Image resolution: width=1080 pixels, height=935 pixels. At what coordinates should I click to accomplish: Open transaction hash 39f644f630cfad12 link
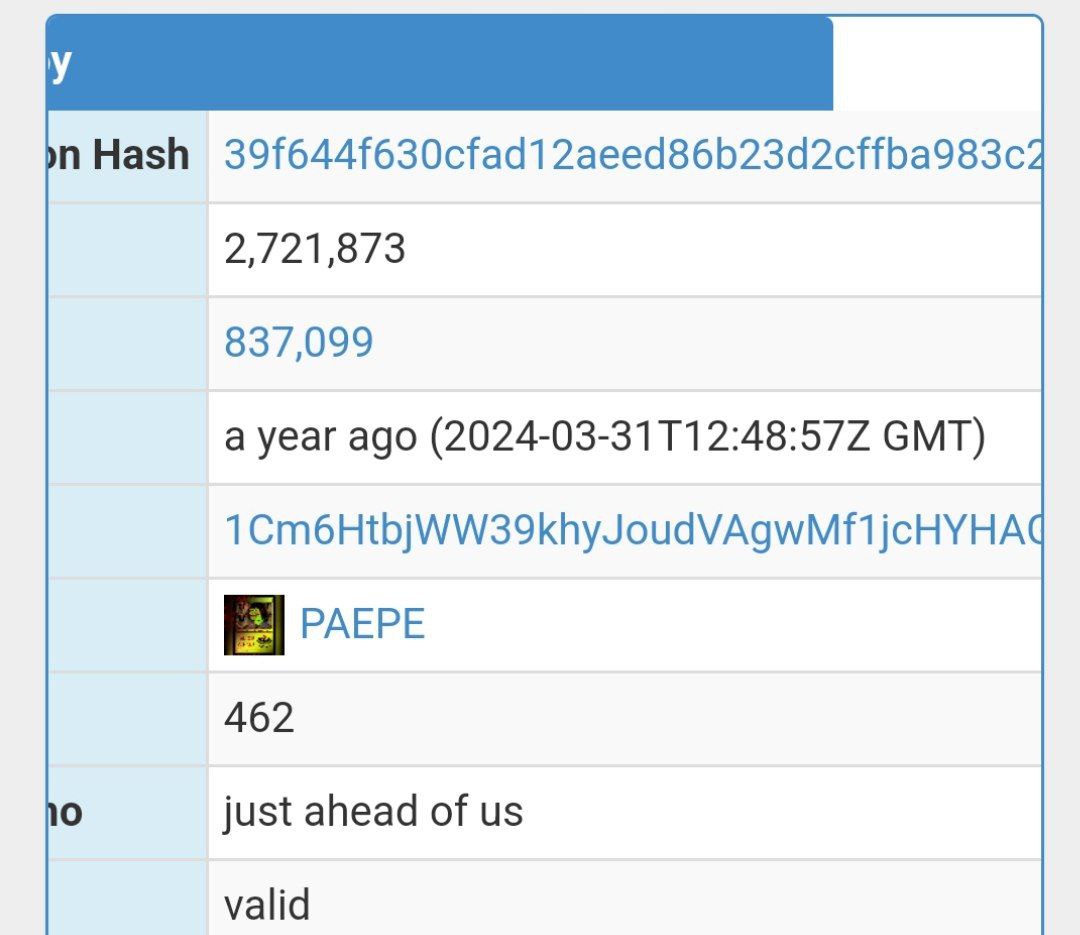pyautogui.click(x=632, y=154)
